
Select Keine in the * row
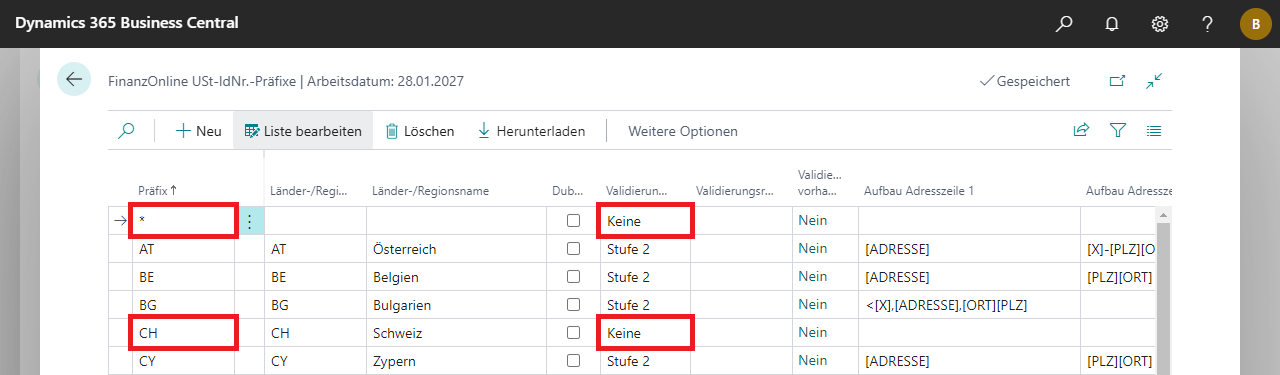(645, 221)
